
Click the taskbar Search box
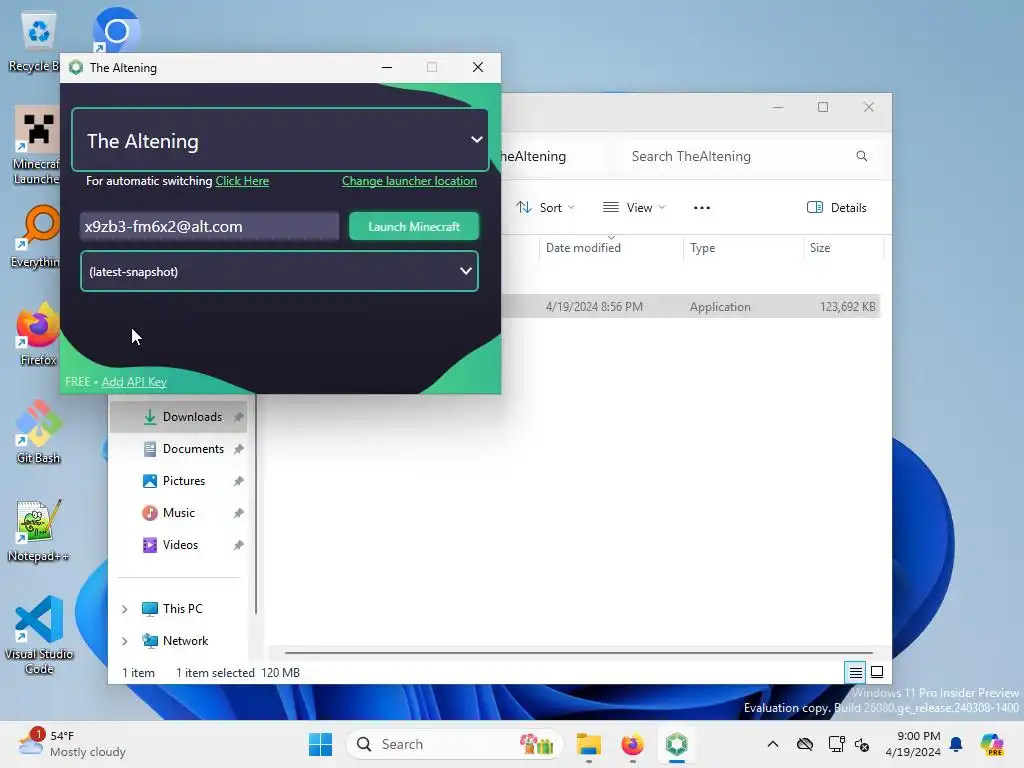pyautogui.click(x=455, y=744)
